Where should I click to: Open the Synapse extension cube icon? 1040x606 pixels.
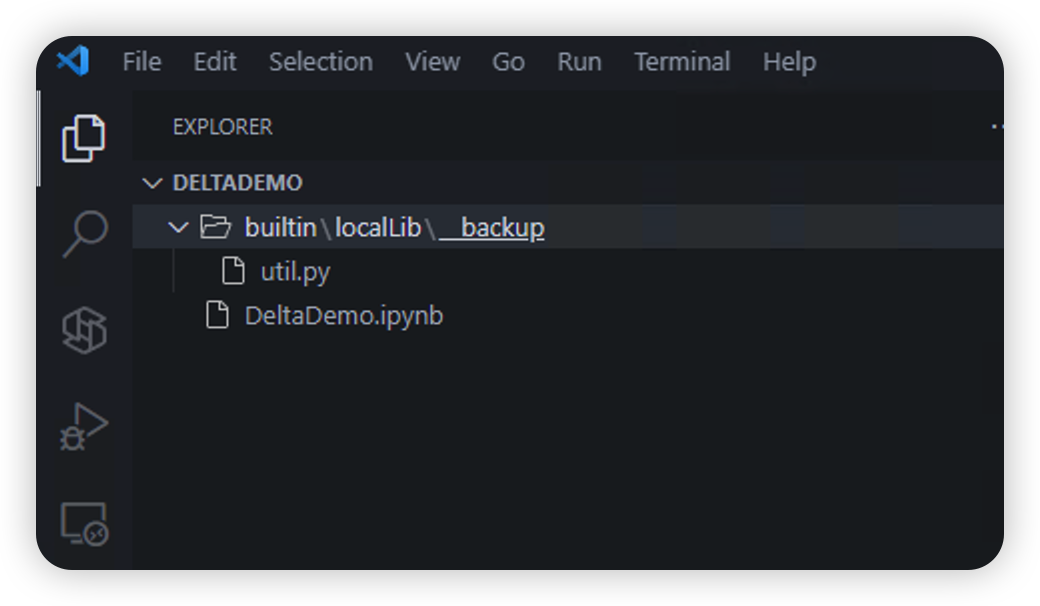pos(84,330)
